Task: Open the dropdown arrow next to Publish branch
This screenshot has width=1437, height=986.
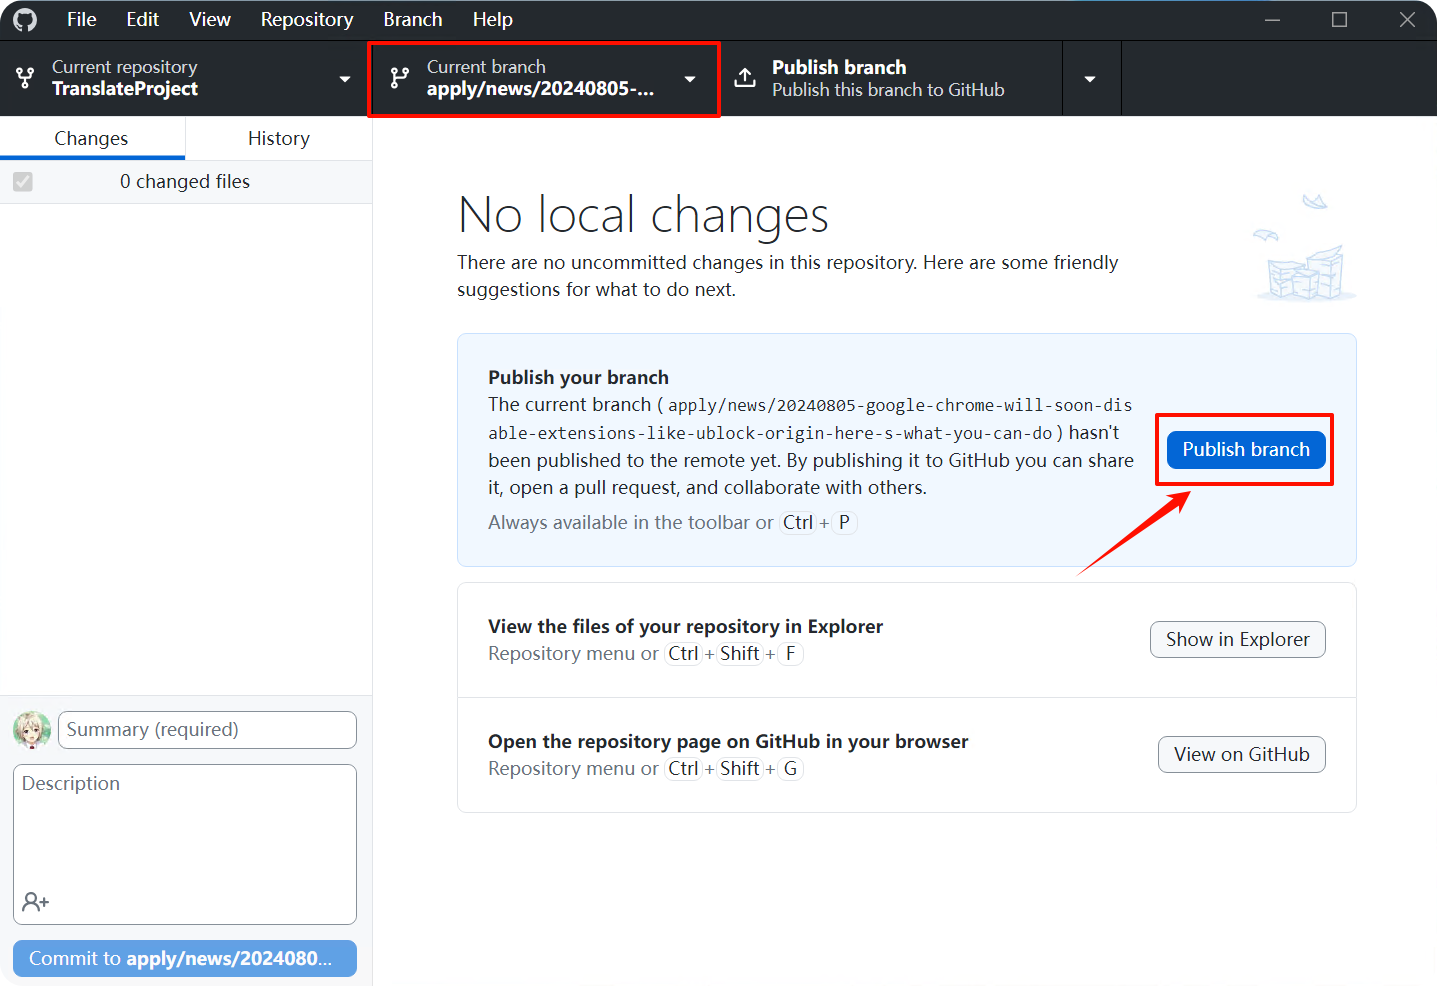Action: click(x=1091, y=79)
